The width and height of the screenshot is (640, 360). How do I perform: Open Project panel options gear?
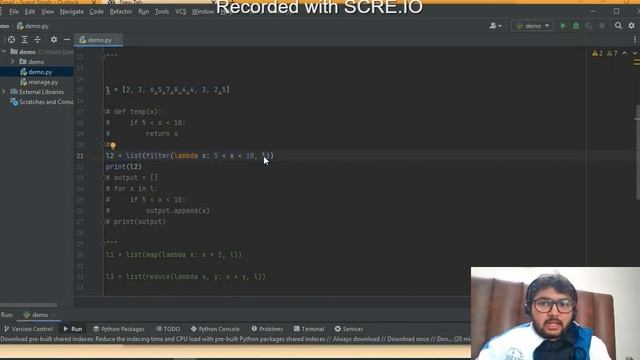(x=54, y=40)
